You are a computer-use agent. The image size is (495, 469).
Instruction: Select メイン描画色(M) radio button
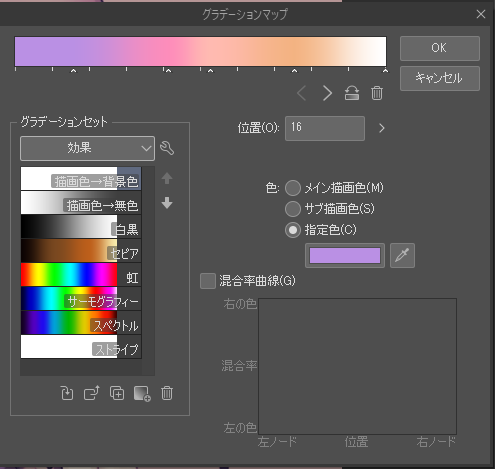click(293, 188)
